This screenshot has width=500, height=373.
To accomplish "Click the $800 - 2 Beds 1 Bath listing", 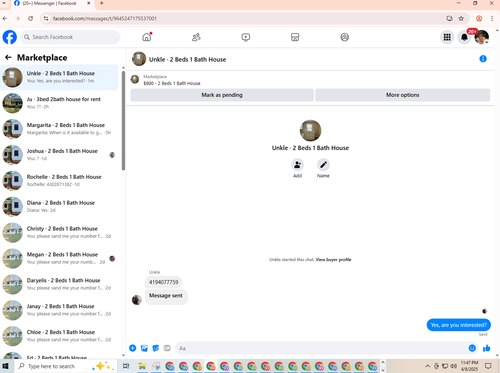I will click(x=172, y=83).
